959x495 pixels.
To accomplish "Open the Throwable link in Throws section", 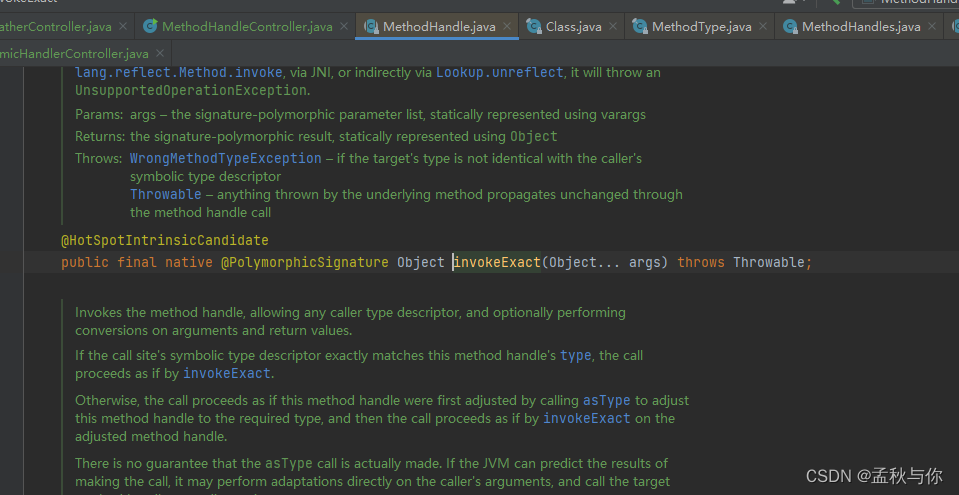I will point(166,194).
